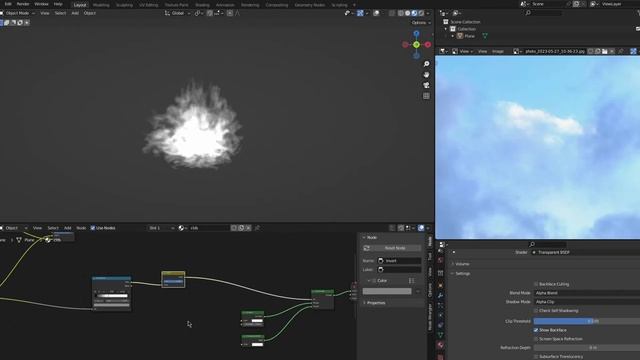Open the Slot 1 material slot dropdown
Viewport: 640px width, 360px height.
coord(161,228)
